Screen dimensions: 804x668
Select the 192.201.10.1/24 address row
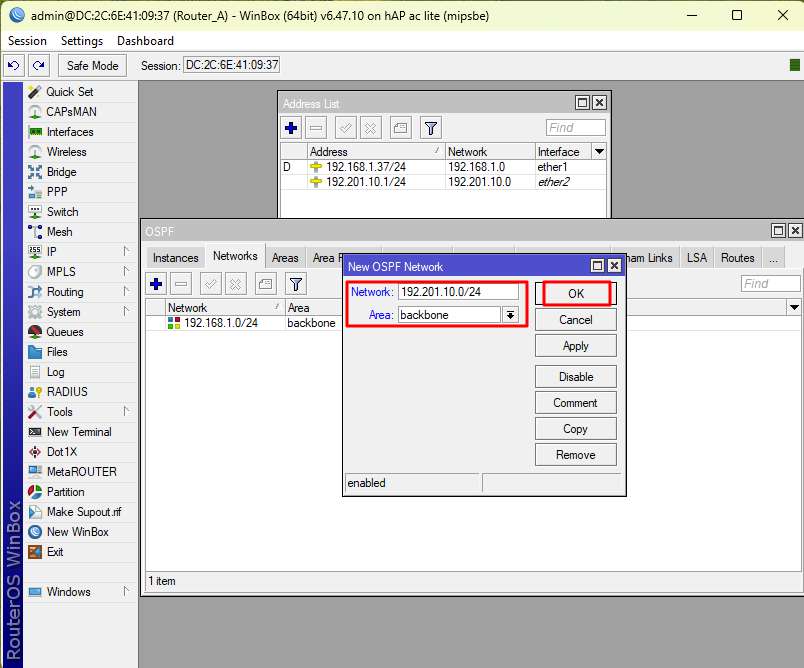click(x=366, y=182)
